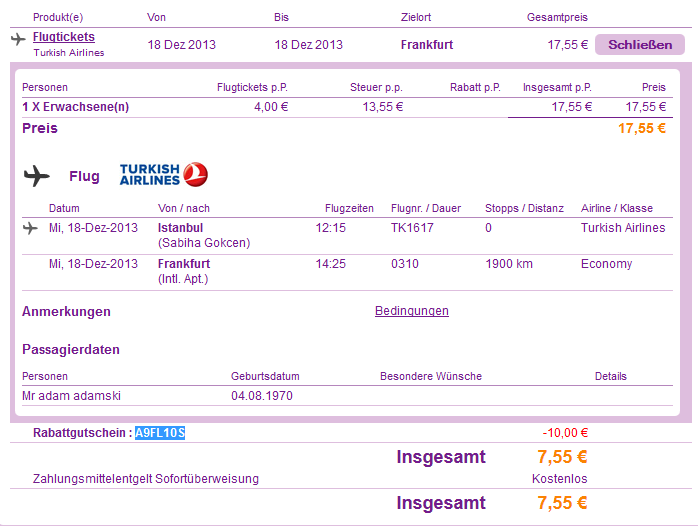This screenshot has height=526, width=698.
Task: Click the Turkish Airlines logo
Action: (x=164, y=174)
